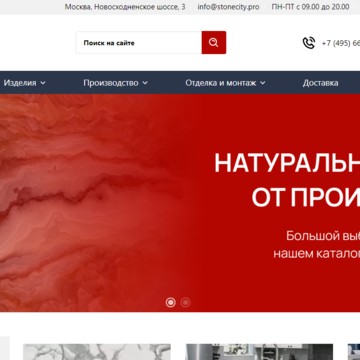The height and width of the screenshot is (360, 360).
Task: Select the first slider dot indicator
Action: [171, 302]
